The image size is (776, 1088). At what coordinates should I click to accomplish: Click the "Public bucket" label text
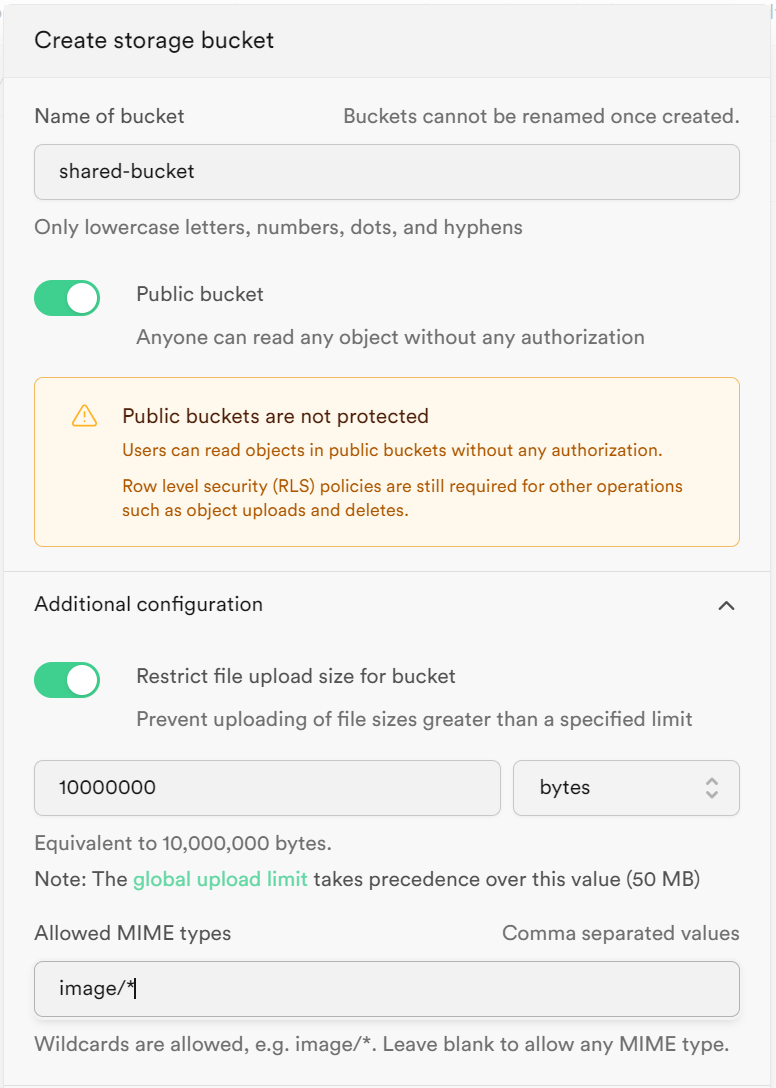200,294
